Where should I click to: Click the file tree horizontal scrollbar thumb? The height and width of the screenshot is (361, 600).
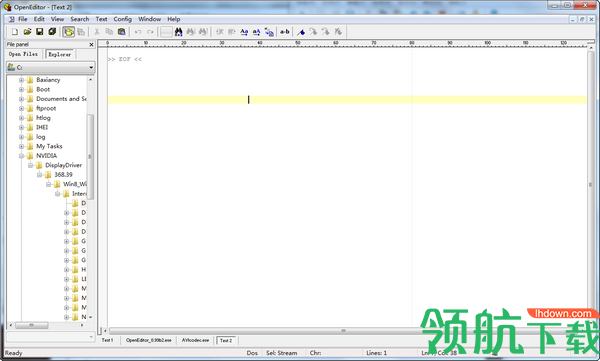coord(31,325)
